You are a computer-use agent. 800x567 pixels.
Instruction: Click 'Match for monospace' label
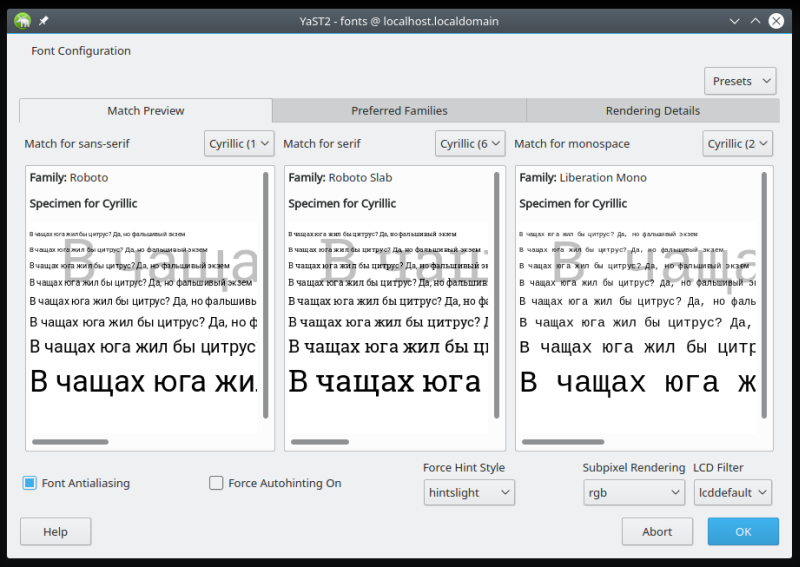tap(572, 144)
